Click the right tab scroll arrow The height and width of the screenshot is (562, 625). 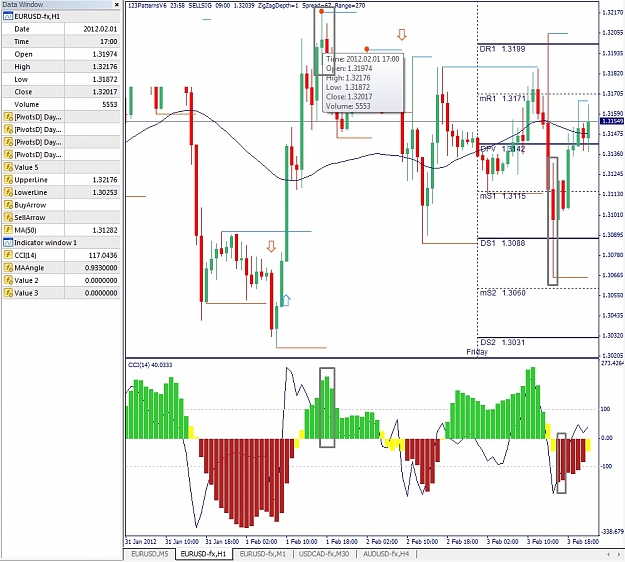[619, 554]
